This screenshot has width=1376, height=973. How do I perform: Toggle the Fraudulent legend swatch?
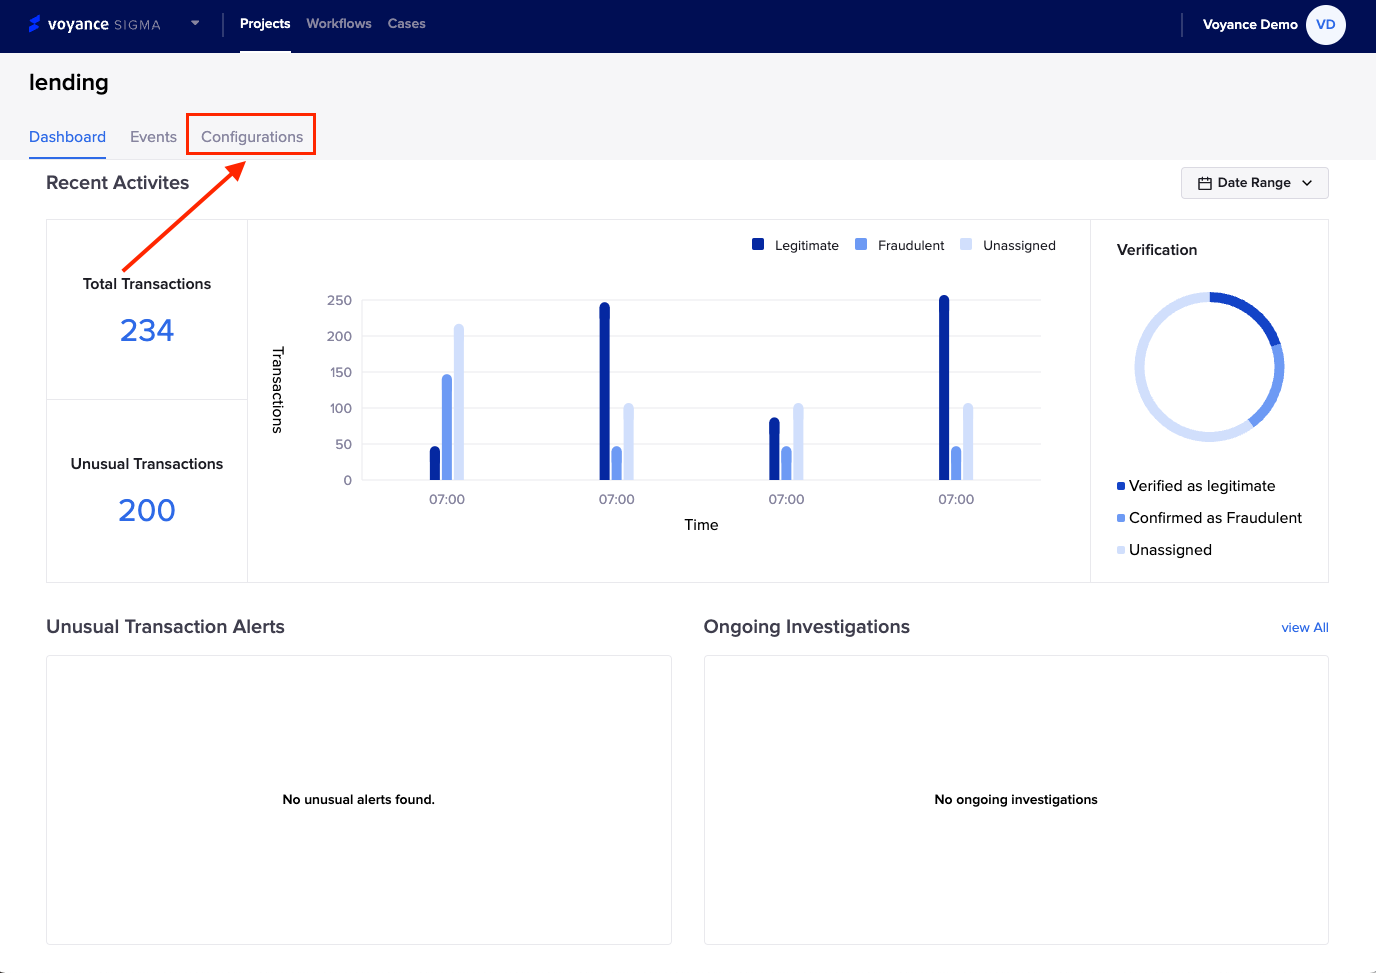(x=861, y=244)
